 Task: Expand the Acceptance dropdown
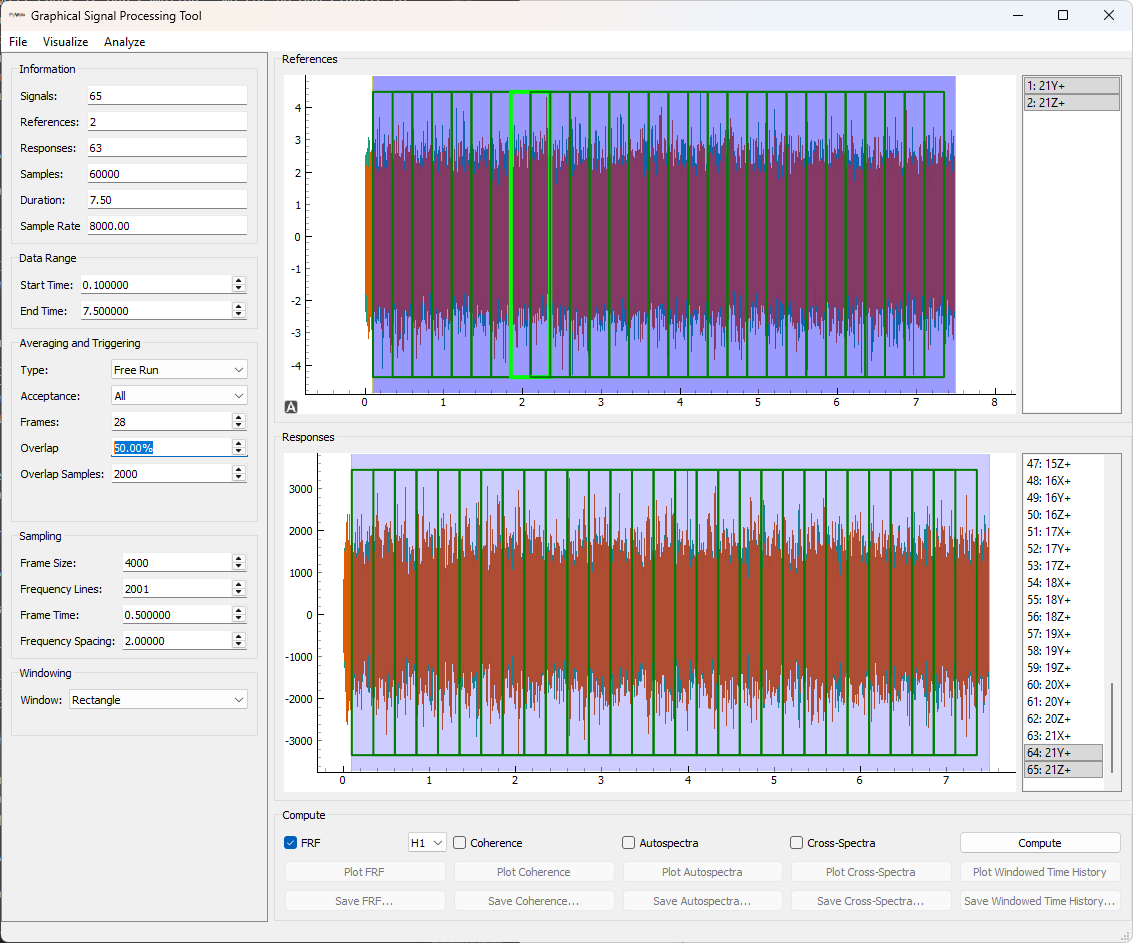(178, 396)
